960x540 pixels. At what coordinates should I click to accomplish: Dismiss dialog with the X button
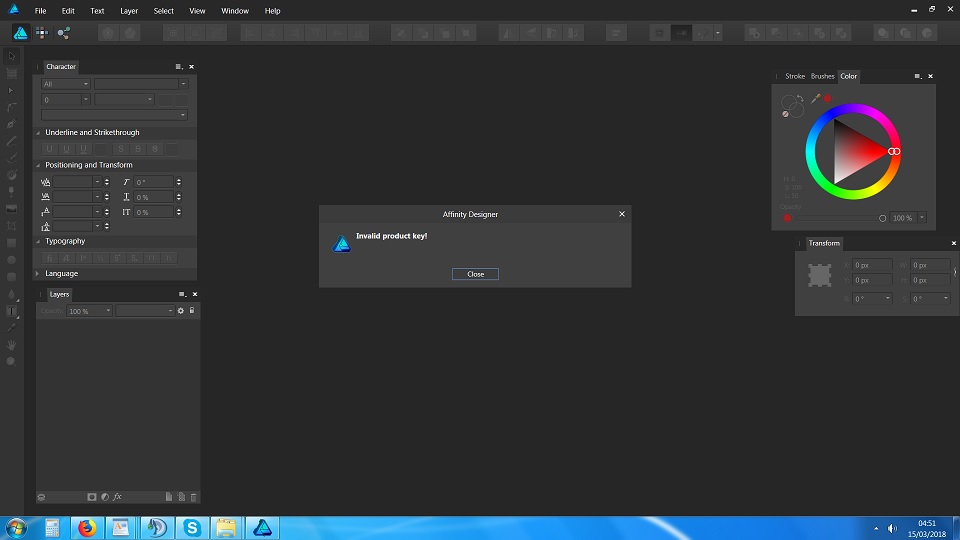pyautogui.click(x=621, y=214)
